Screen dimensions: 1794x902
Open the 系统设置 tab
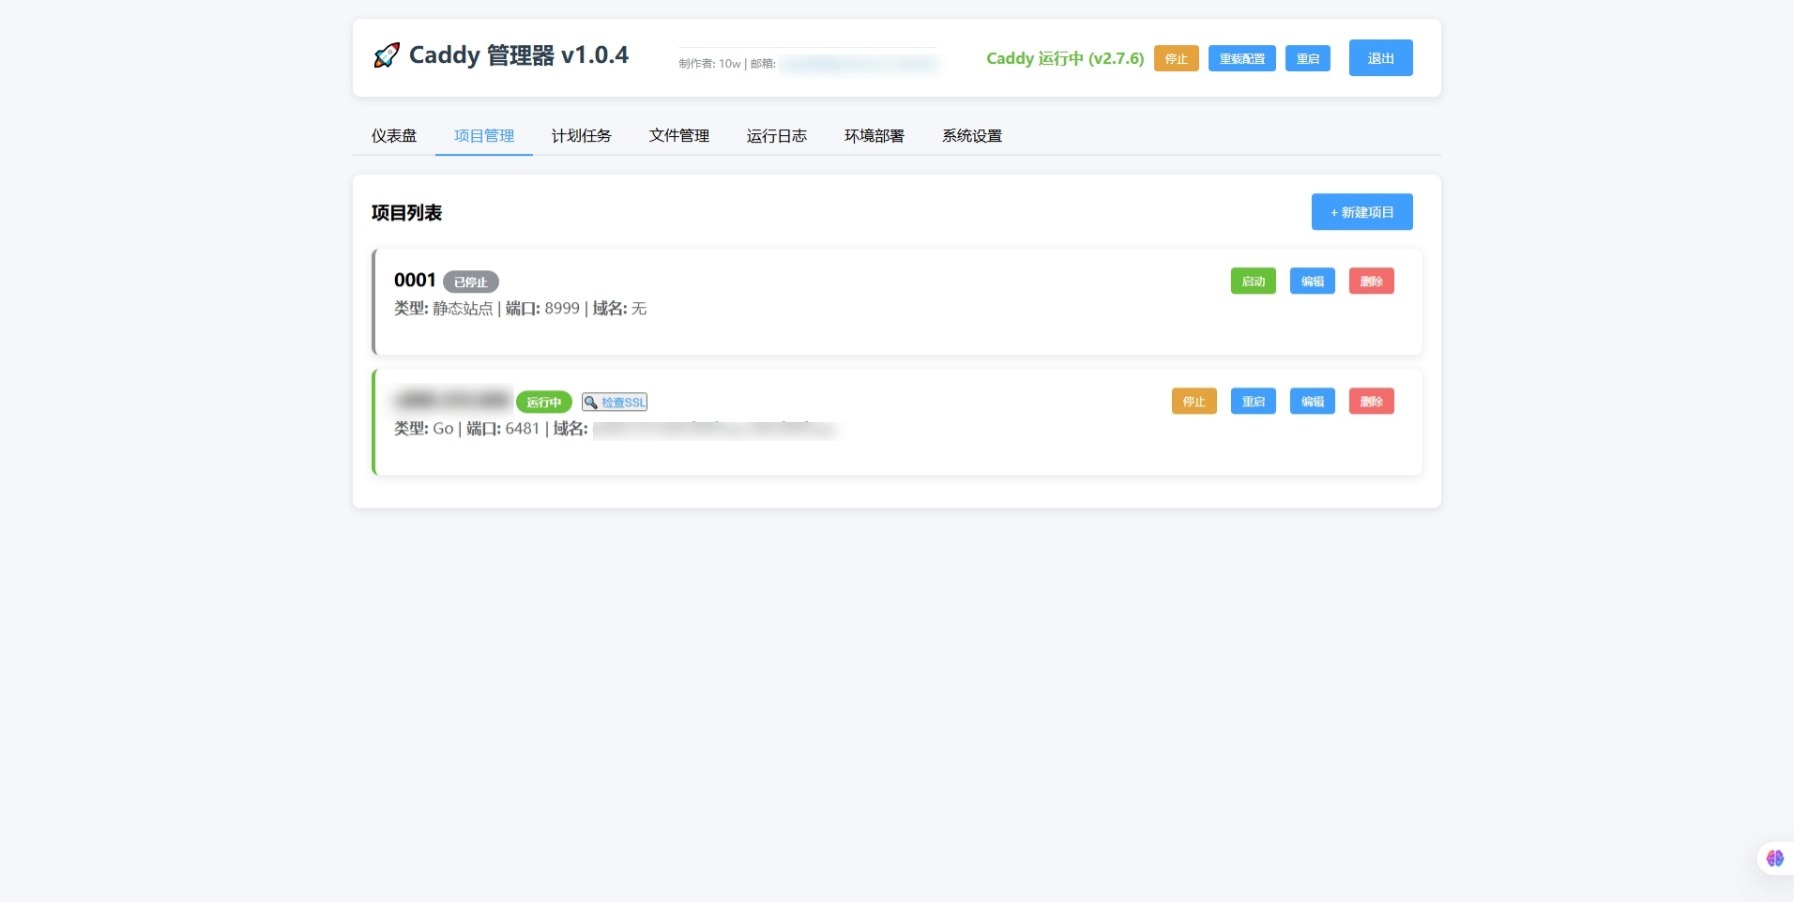(x=970, y=136)
